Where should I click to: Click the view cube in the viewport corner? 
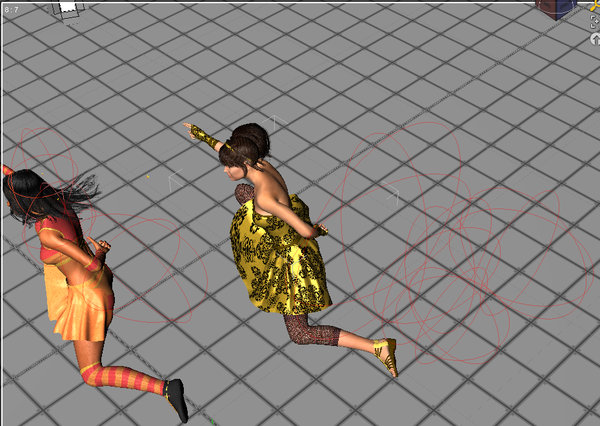coord(556,9)
